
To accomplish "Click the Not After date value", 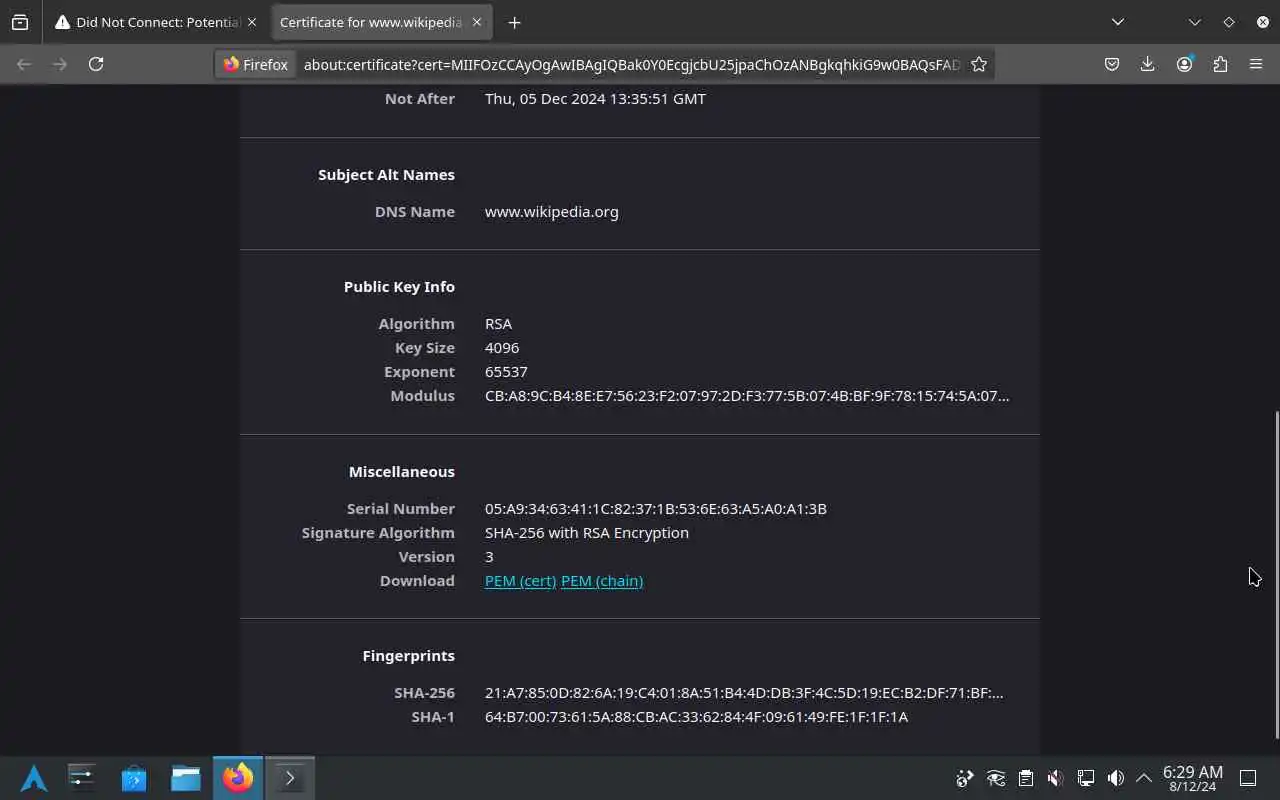I will (x=595, y=99).
